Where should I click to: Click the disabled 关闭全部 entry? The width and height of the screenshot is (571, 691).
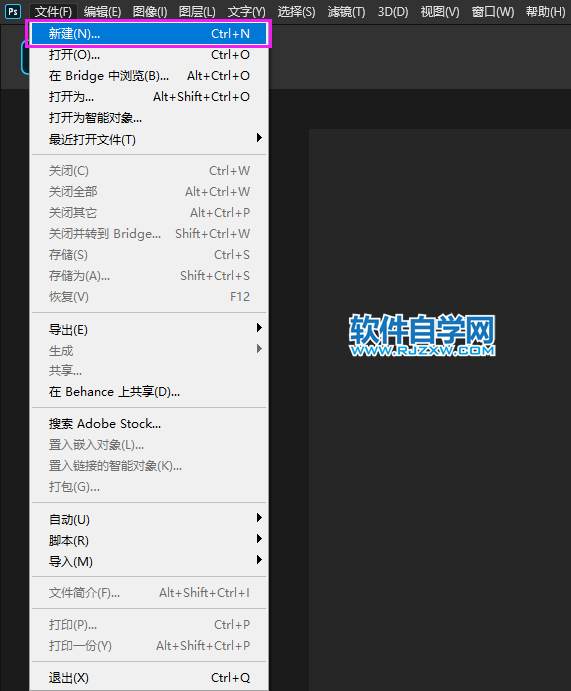click(149, 192)
